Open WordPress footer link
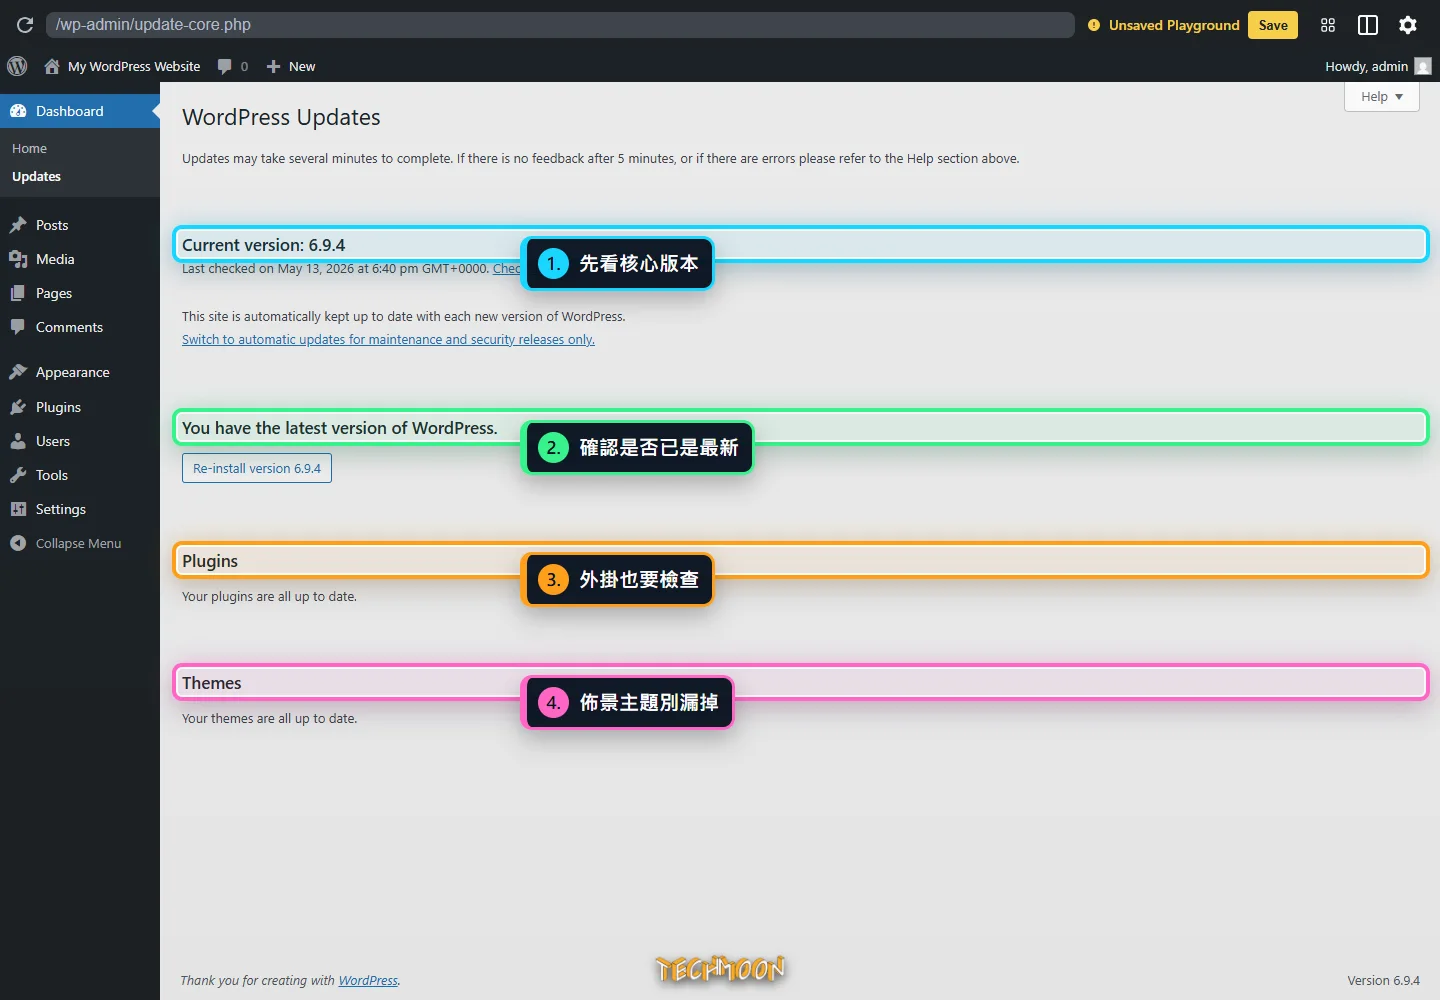The width and height of the screenshot is (1440, 1000). point(368,980)
